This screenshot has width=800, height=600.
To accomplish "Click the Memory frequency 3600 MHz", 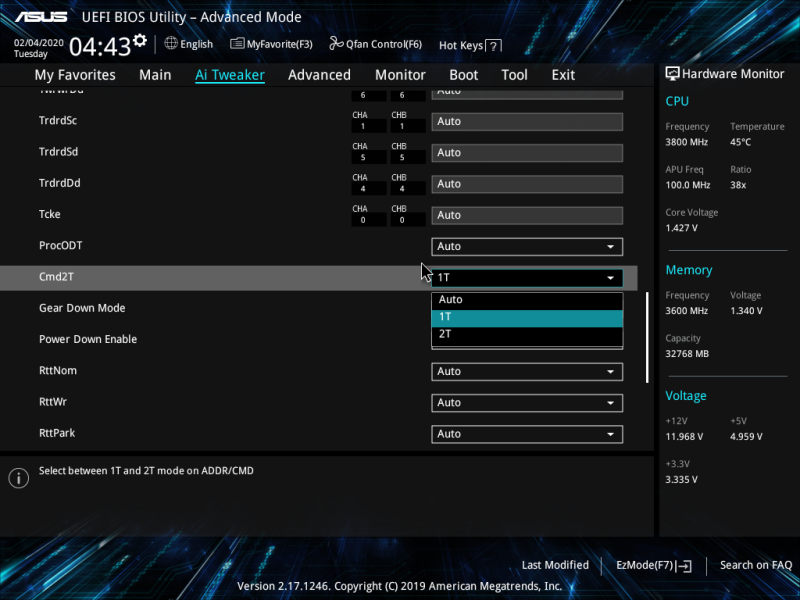I will [x=687, y=311].
